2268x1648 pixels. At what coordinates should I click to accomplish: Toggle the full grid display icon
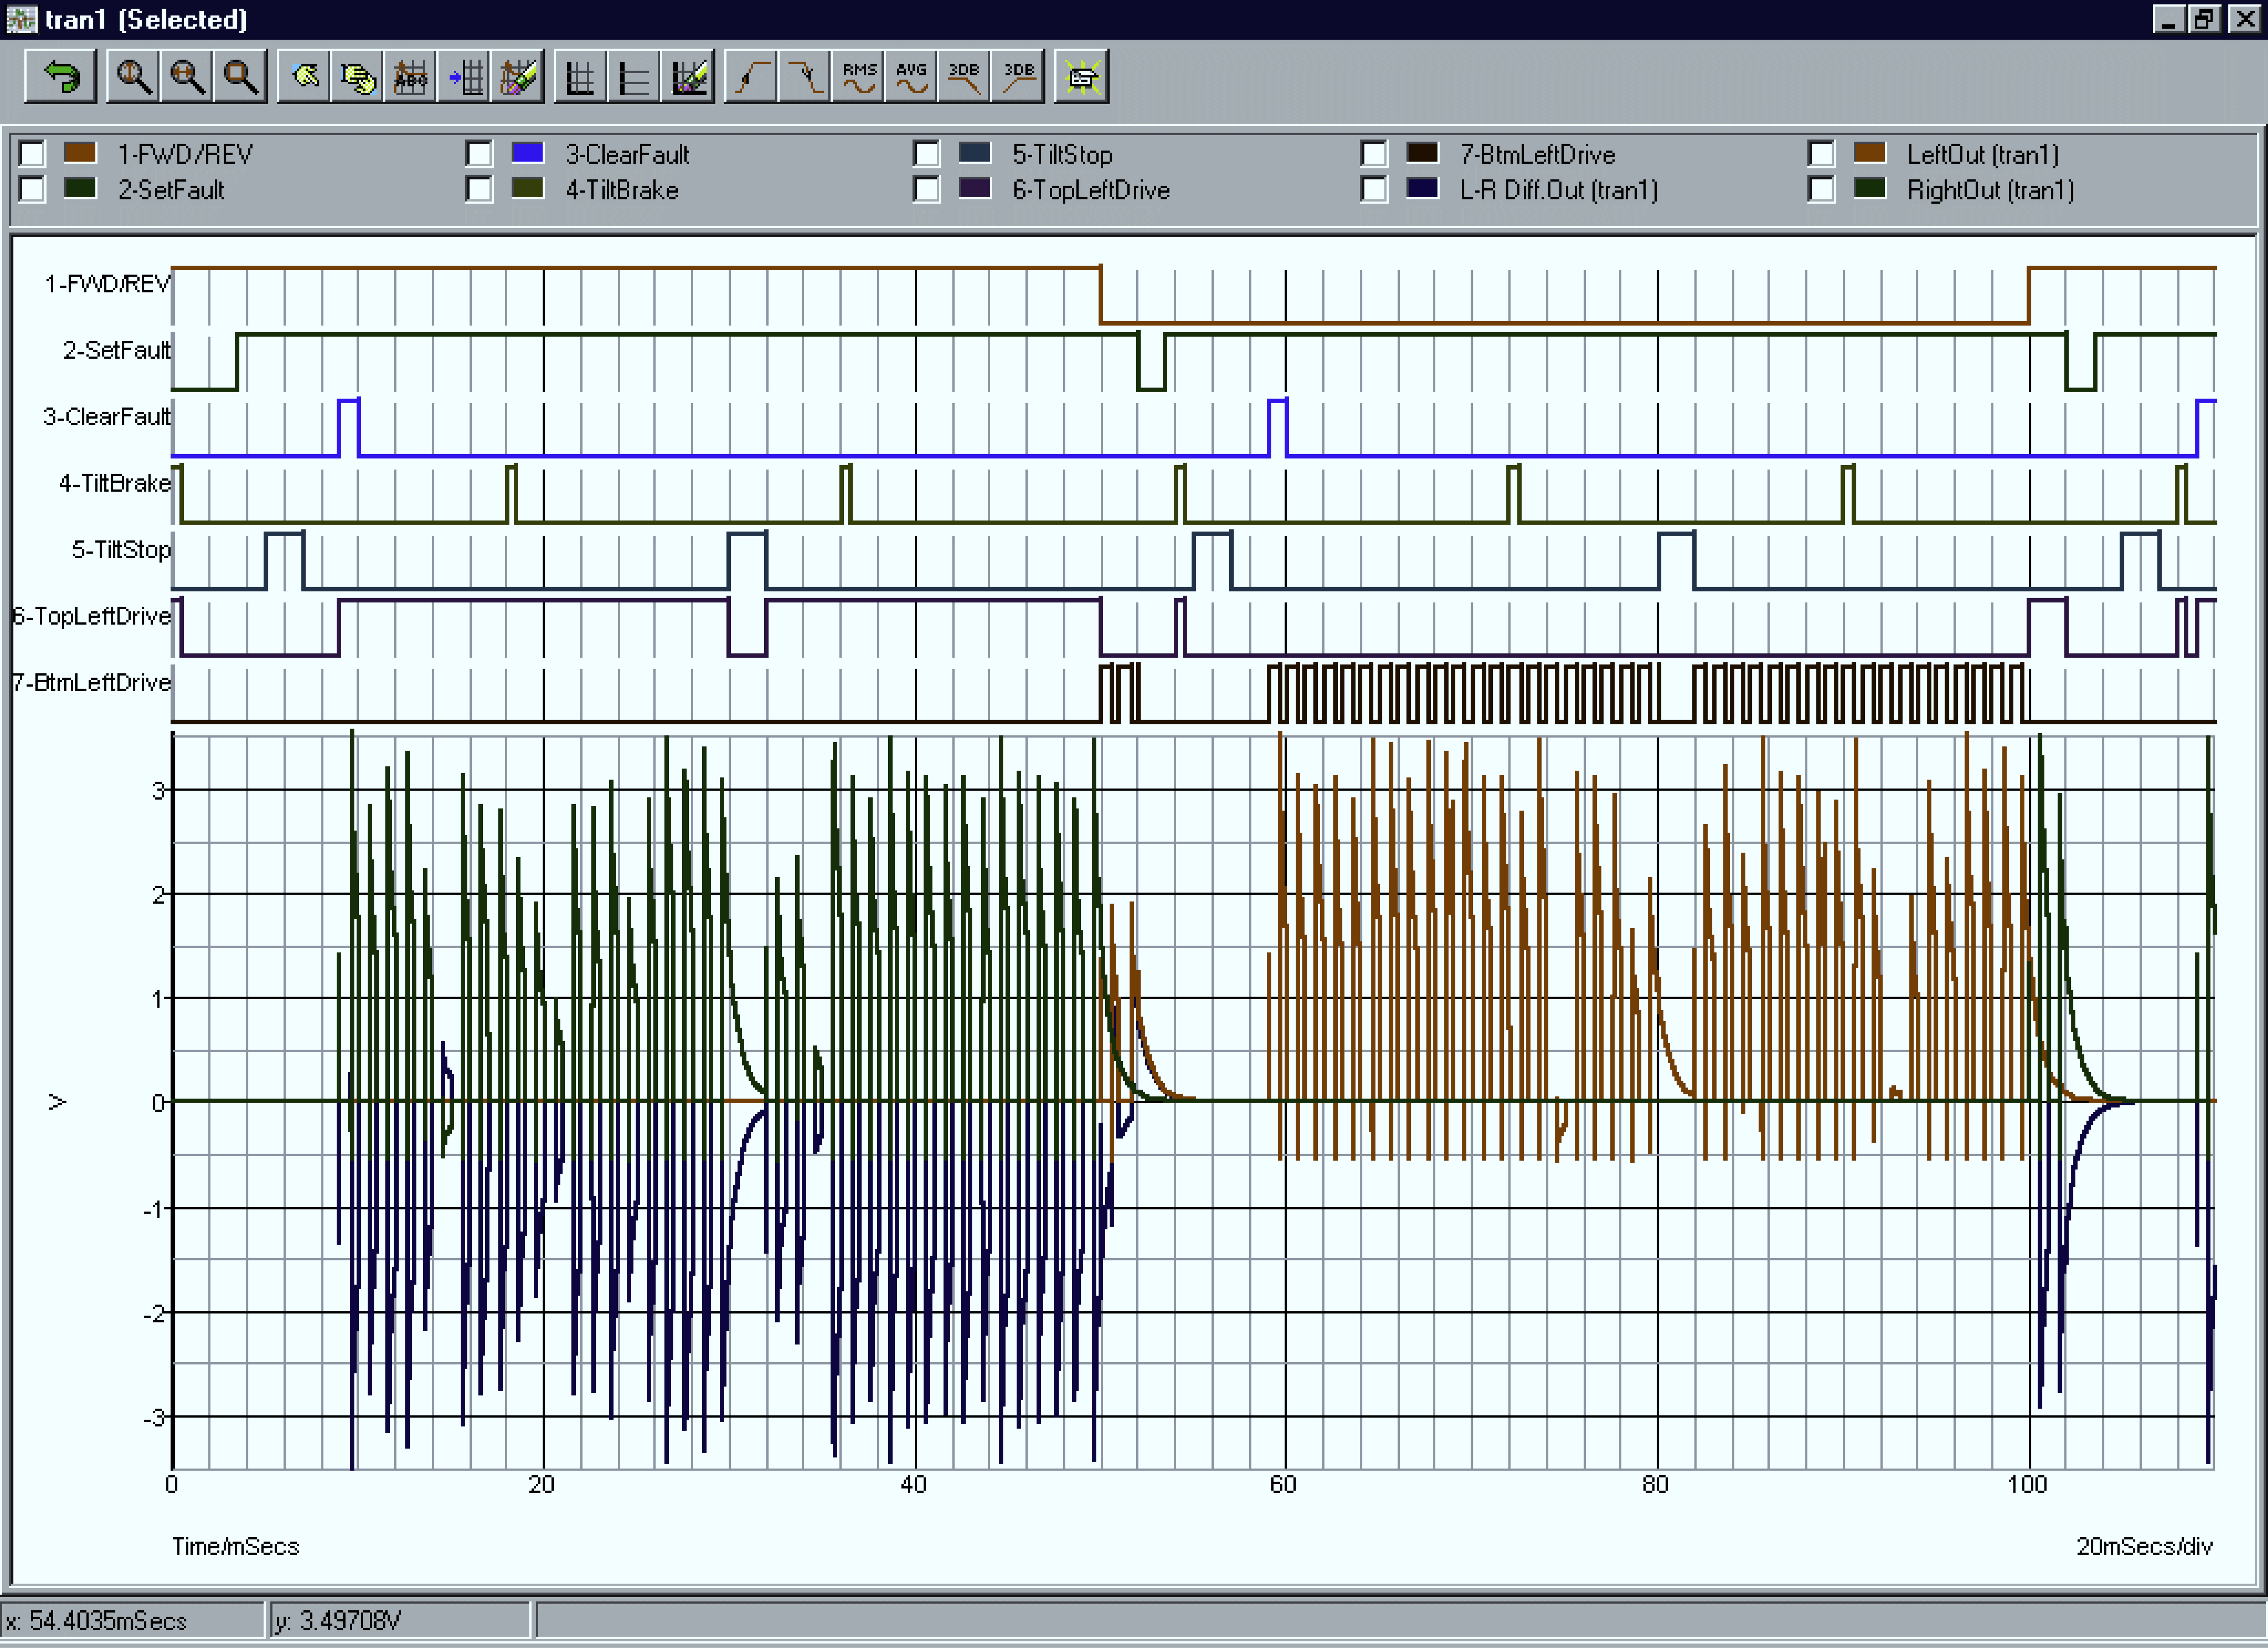581,77
